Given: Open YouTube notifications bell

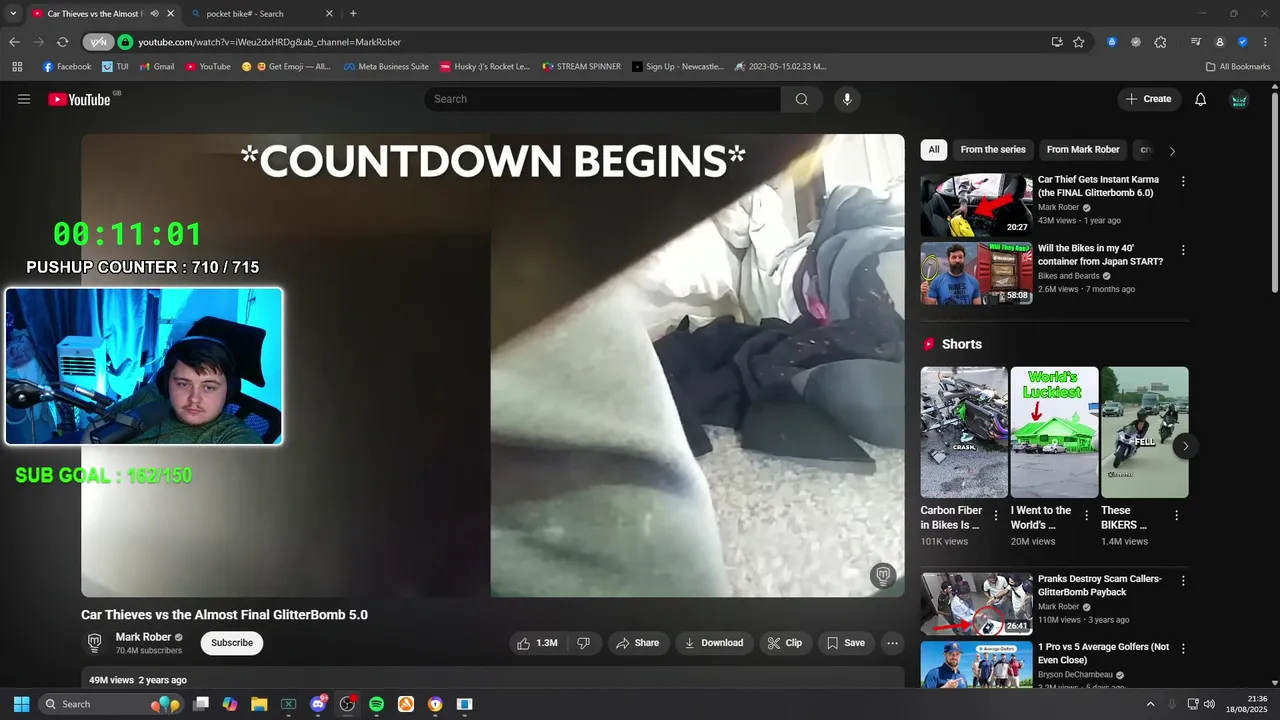Looking at the screenshot, I should coord(1201,99).
